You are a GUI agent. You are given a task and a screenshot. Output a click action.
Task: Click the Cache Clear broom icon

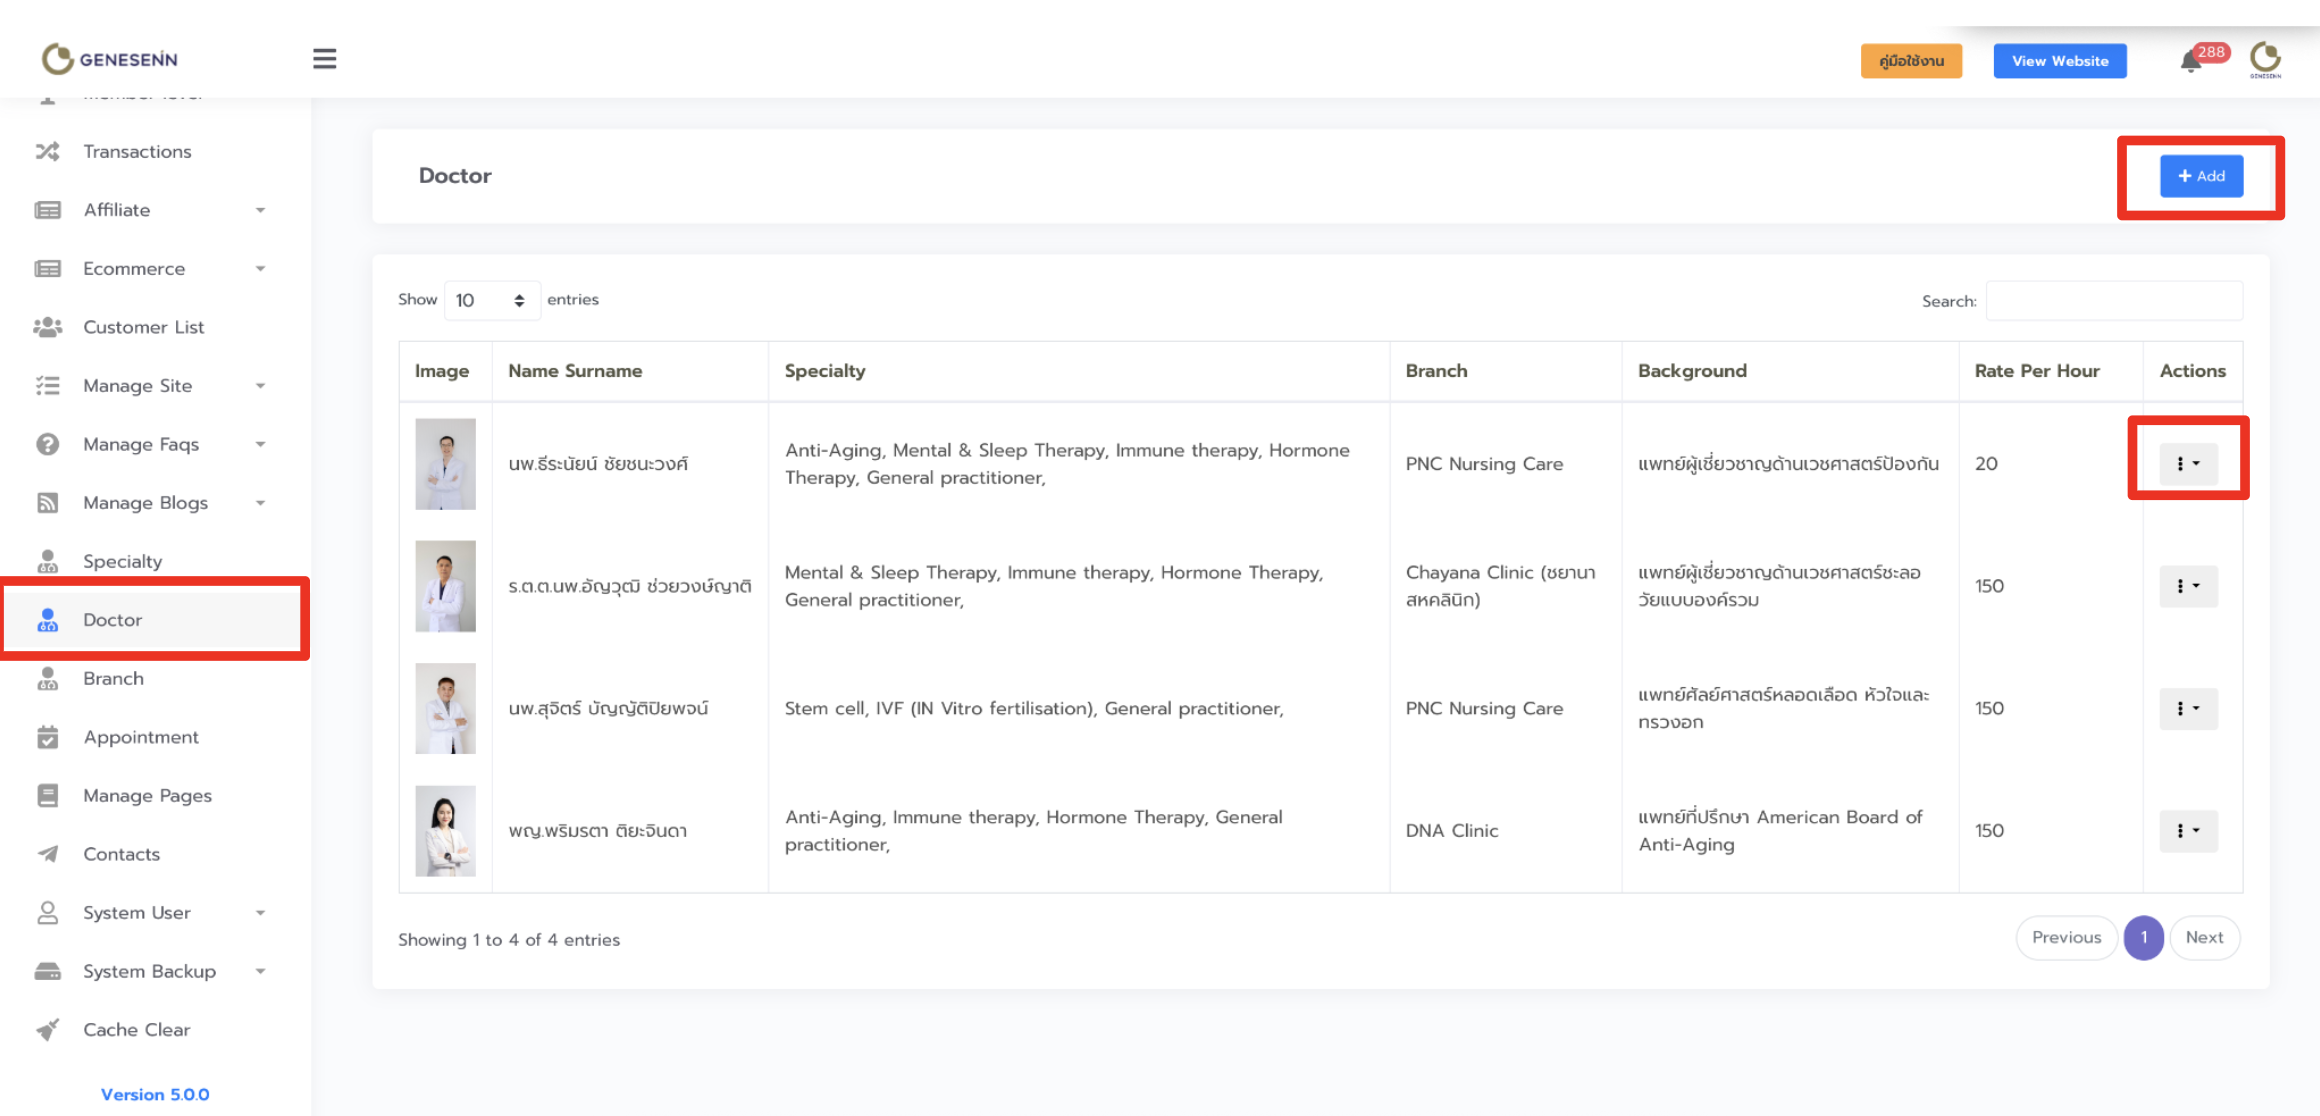(x=47, y=1029)
